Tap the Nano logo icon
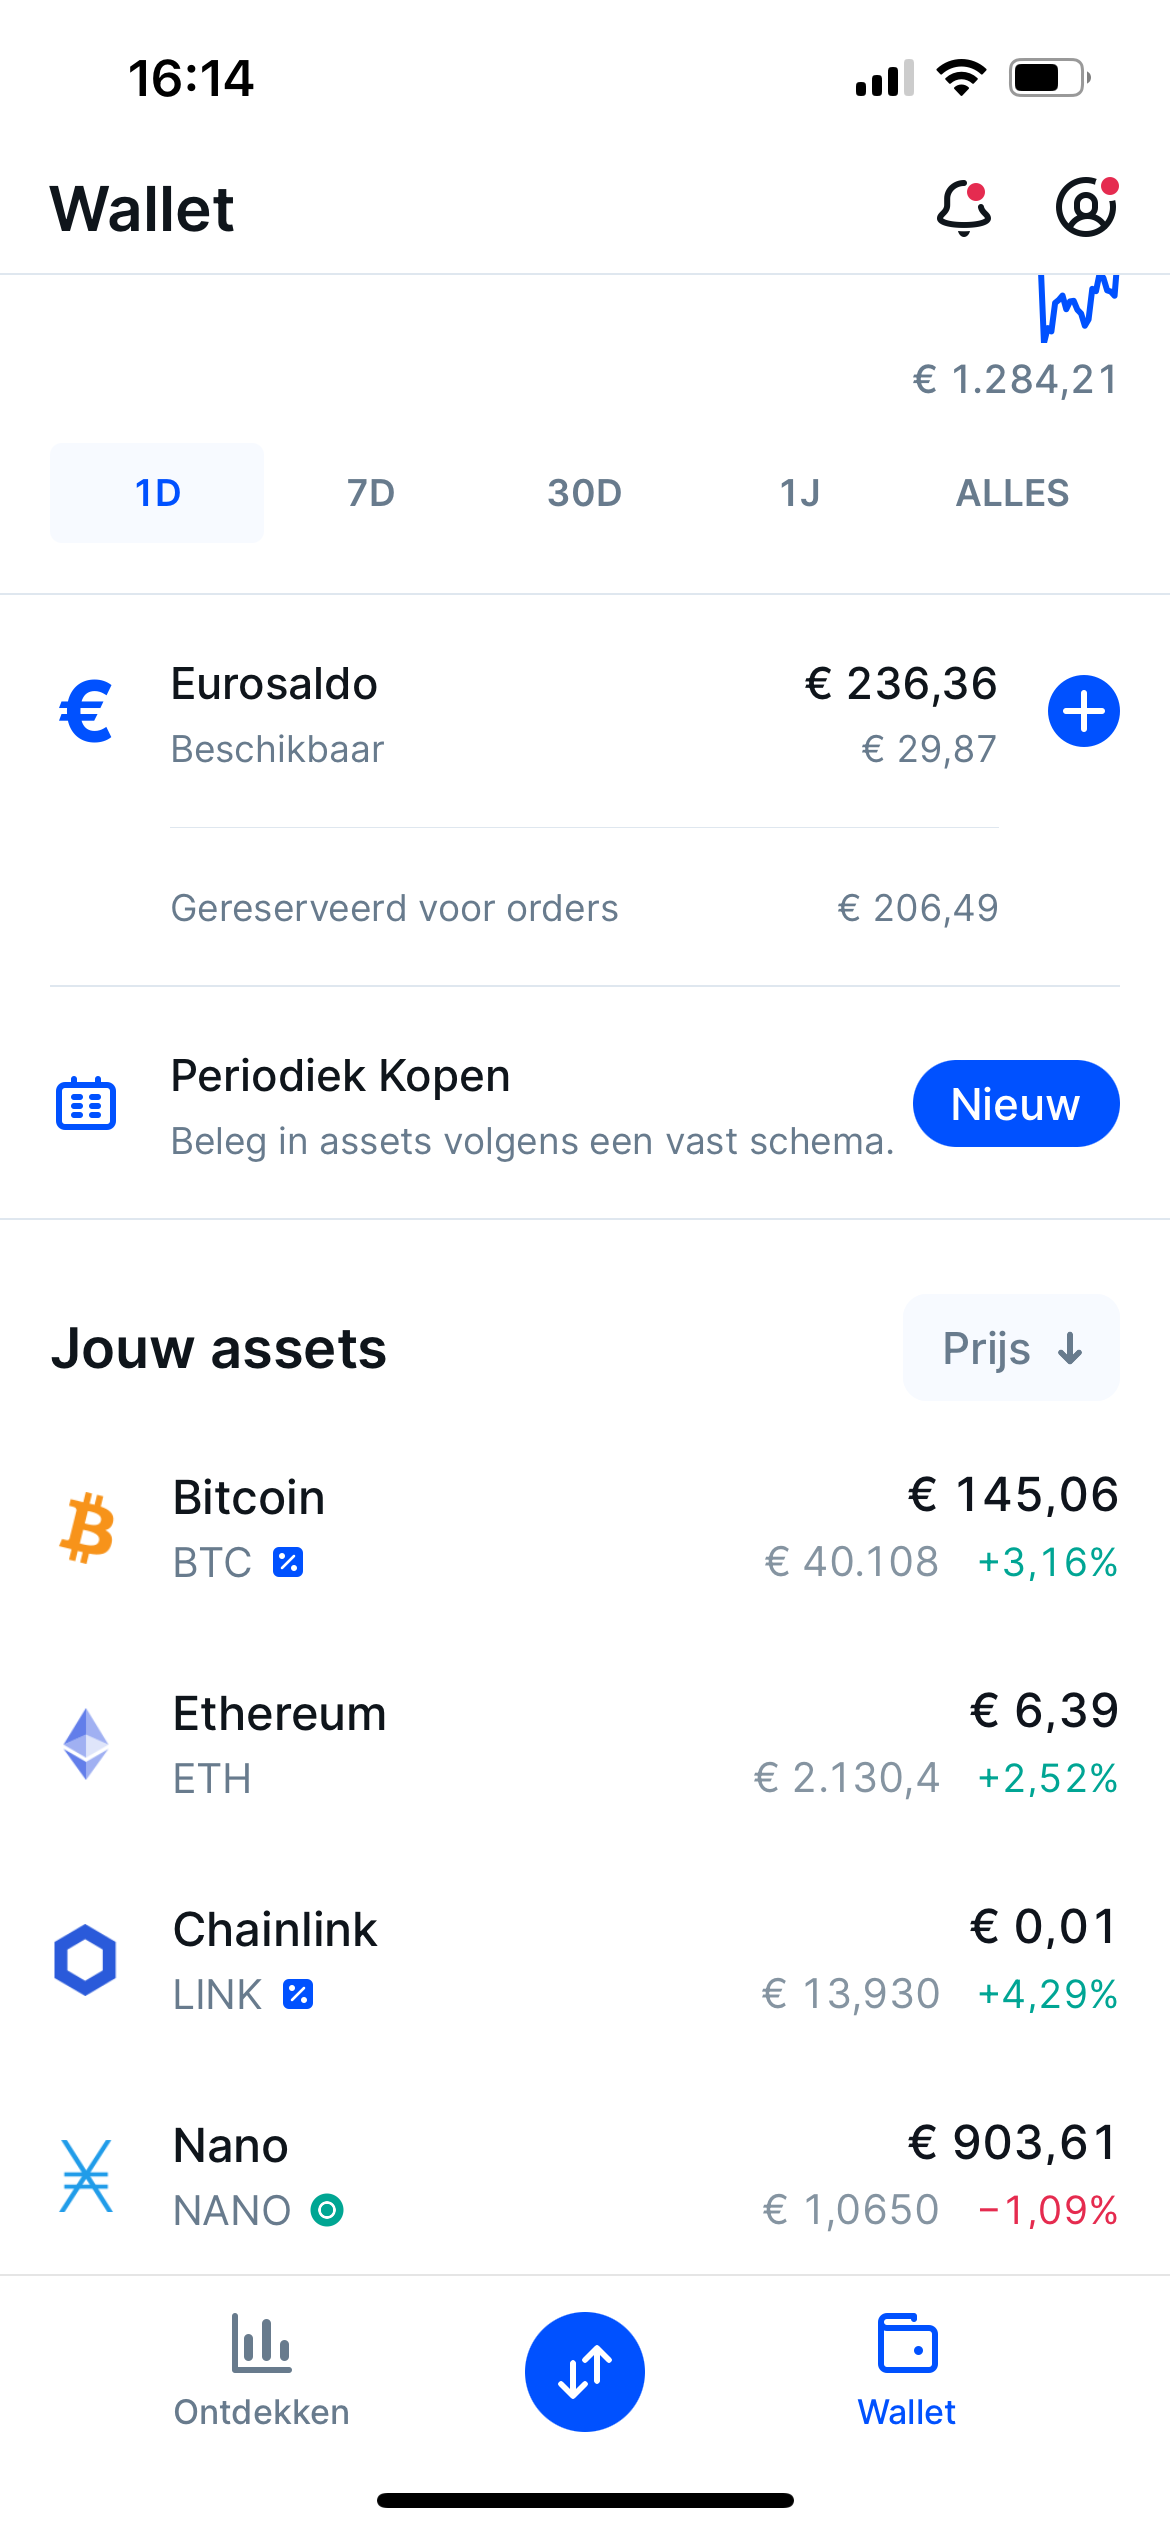The width and height of the screenshot is (1170, 2532). click(86, 2176)
